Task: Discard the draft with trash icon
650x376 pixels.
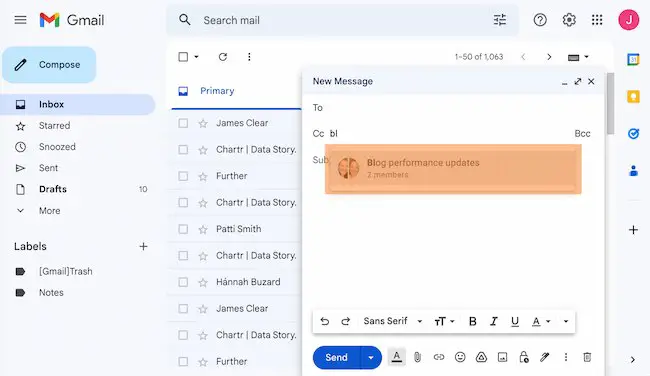Action: pos(587,357)
